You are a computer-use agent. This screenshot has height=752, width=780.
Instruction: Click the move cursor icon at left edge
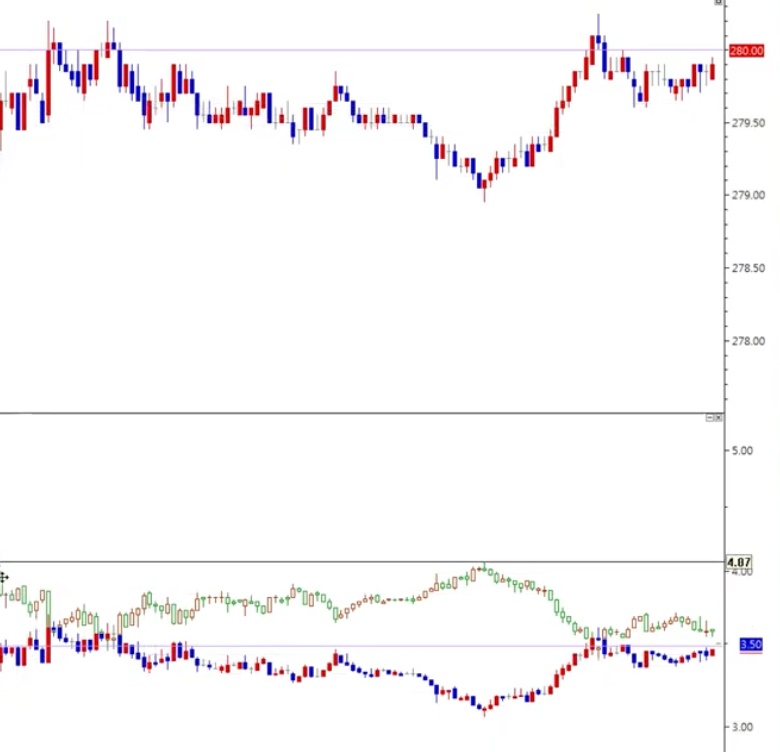pos(4,577)
